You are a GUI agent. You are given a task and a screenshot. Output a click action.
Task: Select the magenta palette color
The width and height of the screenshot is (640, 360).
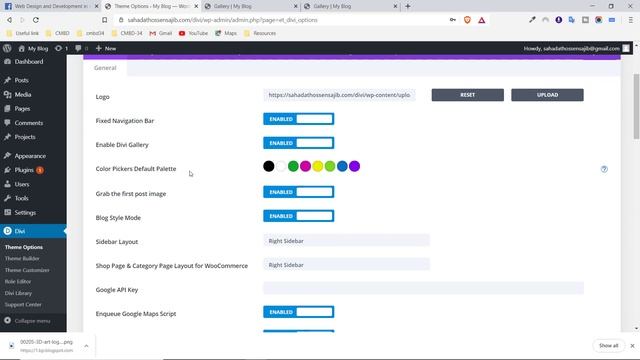305,166
